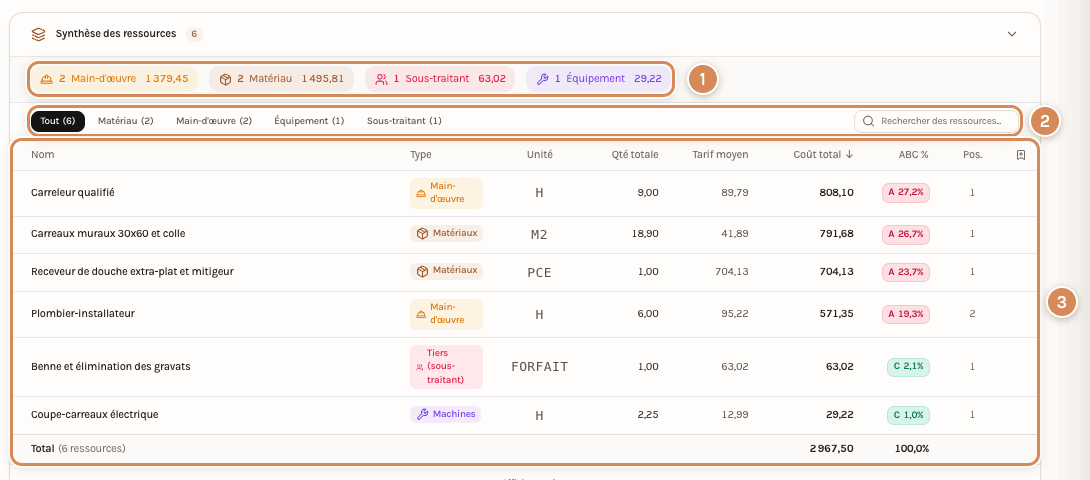The width and height of the screenshot is (1090, 480).
Task: Sort by the ABC % column header
Action: (913, 154)
